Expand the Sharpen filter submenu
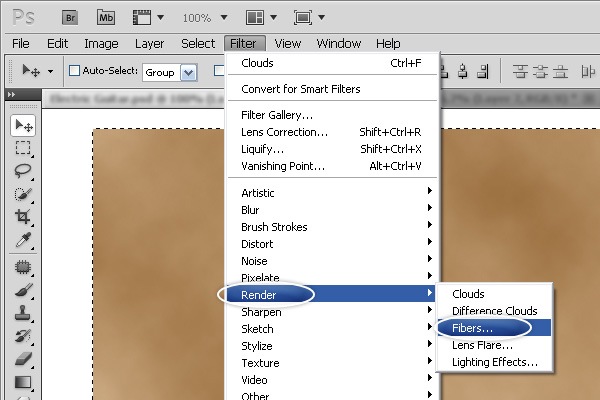This screenshot has width=600, height=400. pyautogui.click(x=333, y=312)
